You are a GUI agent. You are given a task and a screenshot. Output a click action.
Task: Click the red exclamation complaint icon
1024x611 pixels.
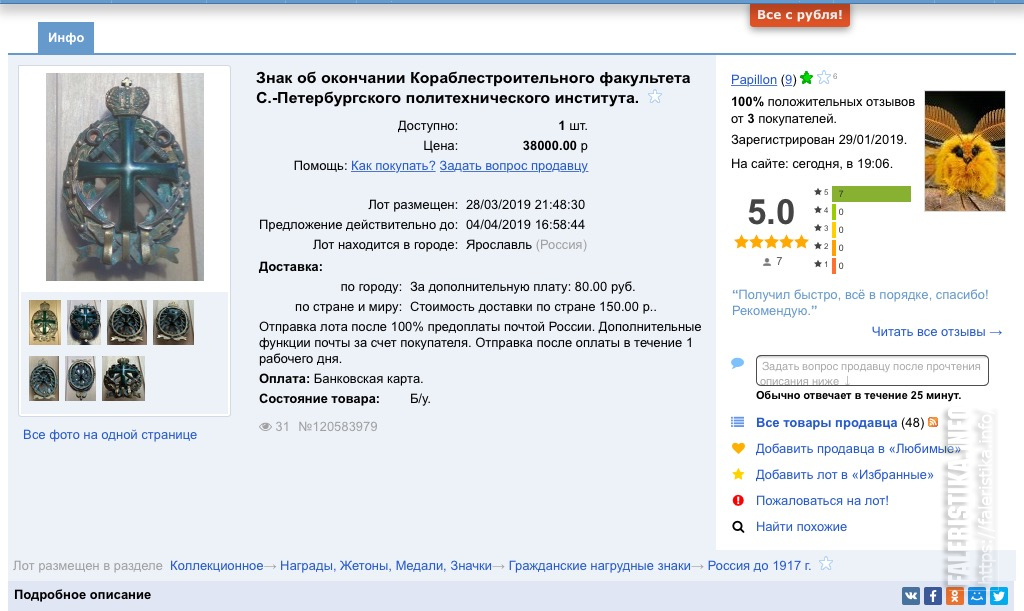tap(738, 500)
